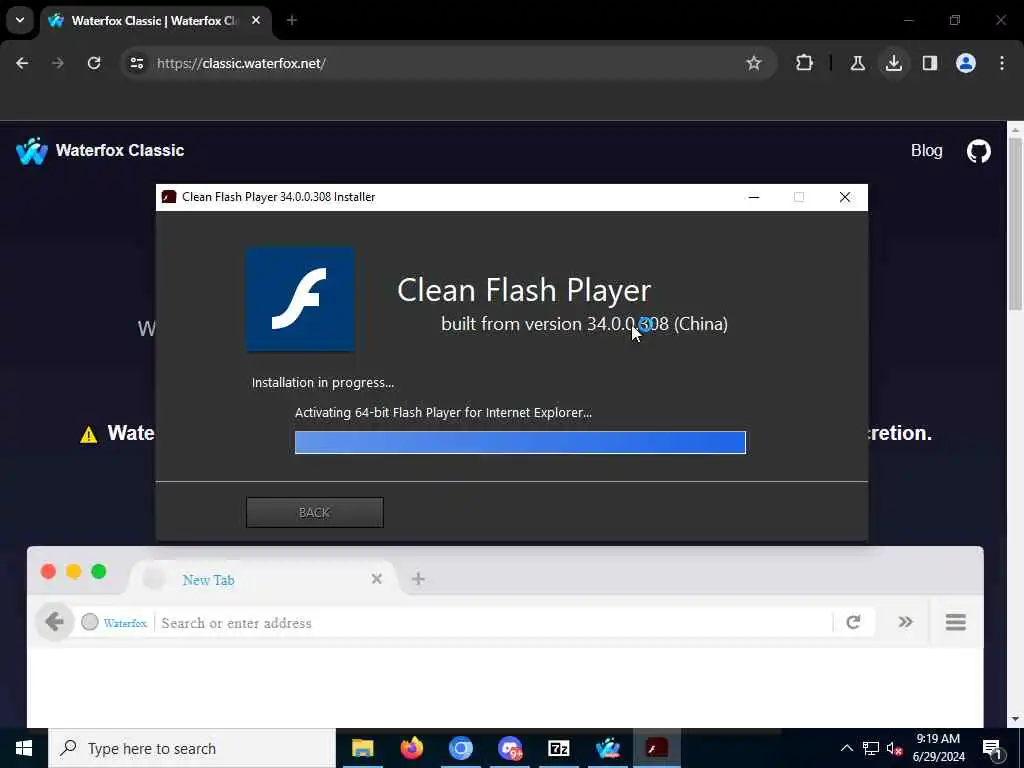Open the browser profile avatar

(966, 63)
